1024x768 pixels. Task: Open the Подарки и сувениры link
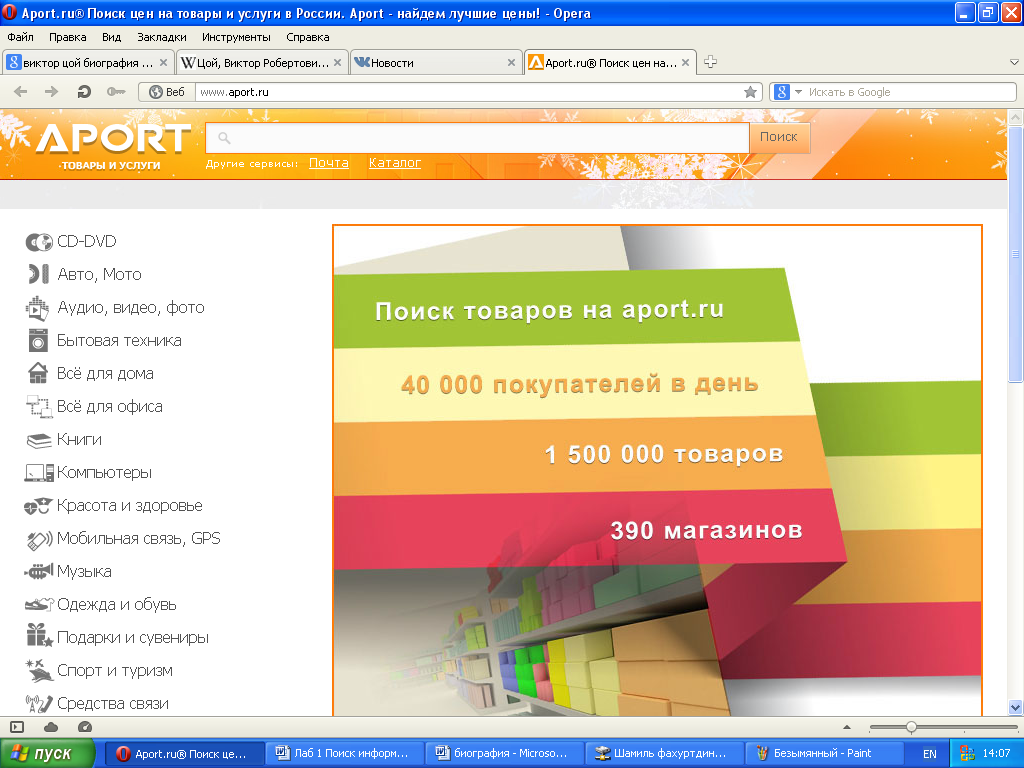[133, 638]
